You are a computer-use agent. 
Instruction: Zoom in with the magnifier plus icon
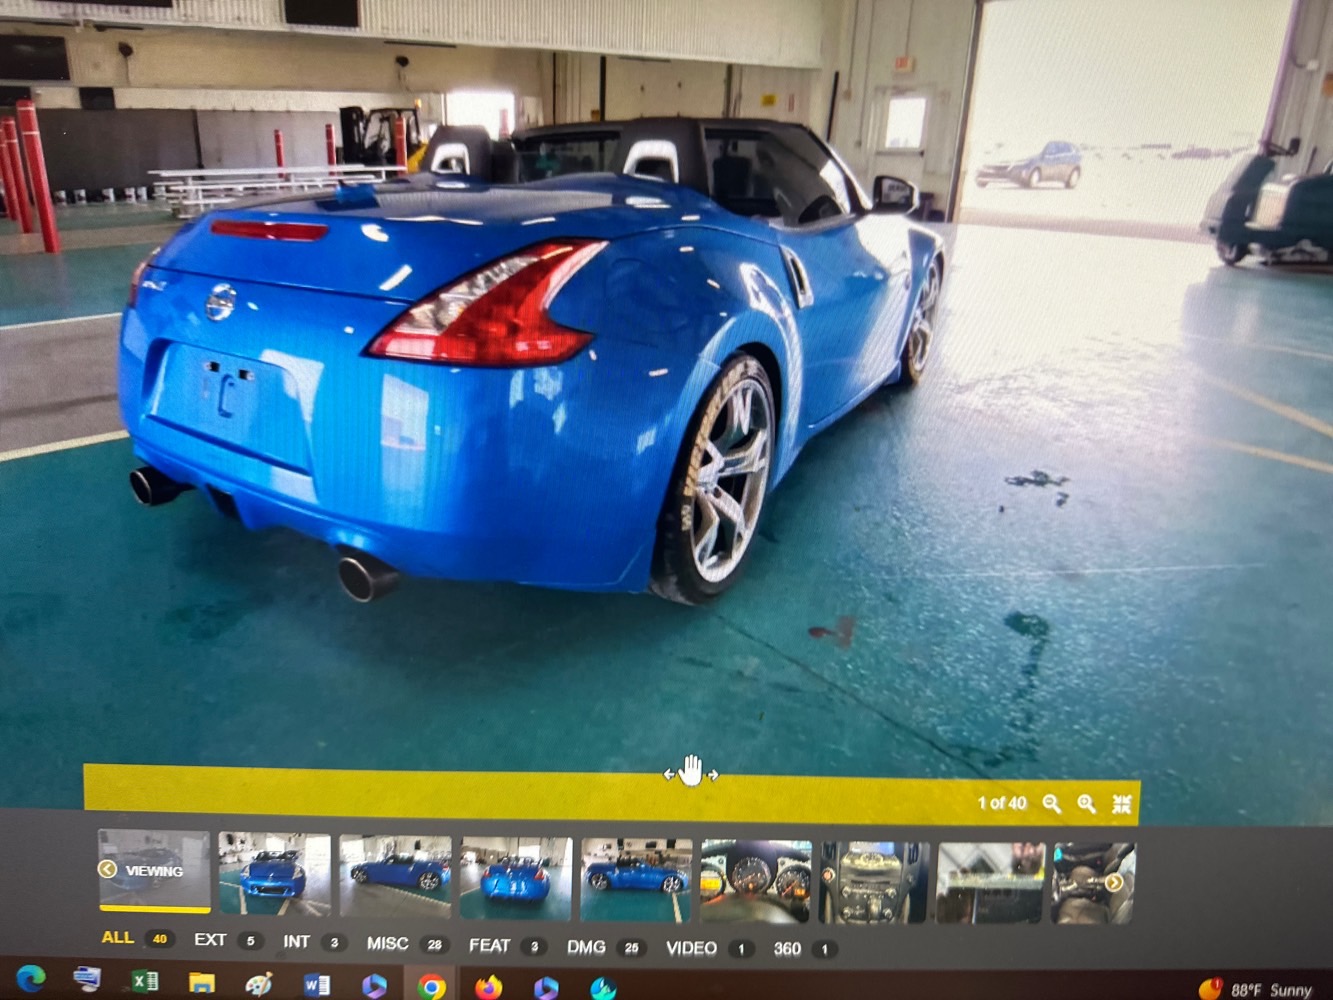point(1087,803)
